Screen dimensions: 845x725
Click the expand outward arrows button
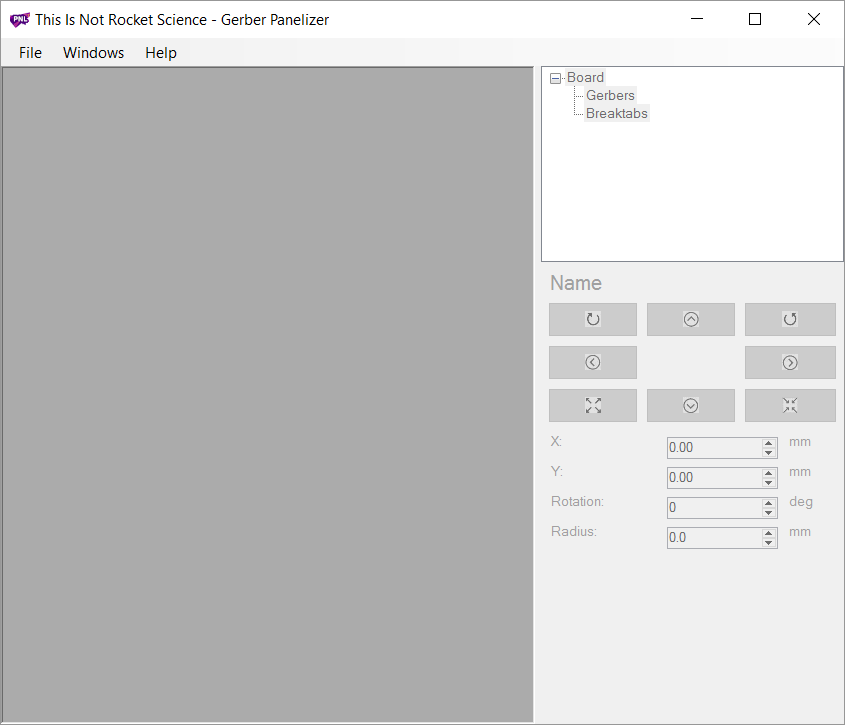pos(592,405)
